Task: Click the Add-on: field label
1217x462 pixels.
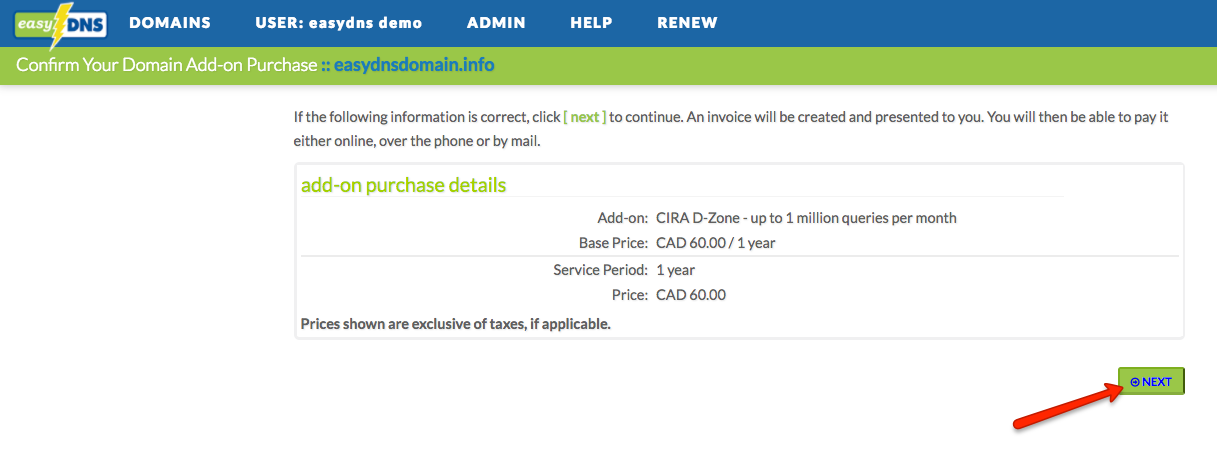Action: [x=623, y=218]
